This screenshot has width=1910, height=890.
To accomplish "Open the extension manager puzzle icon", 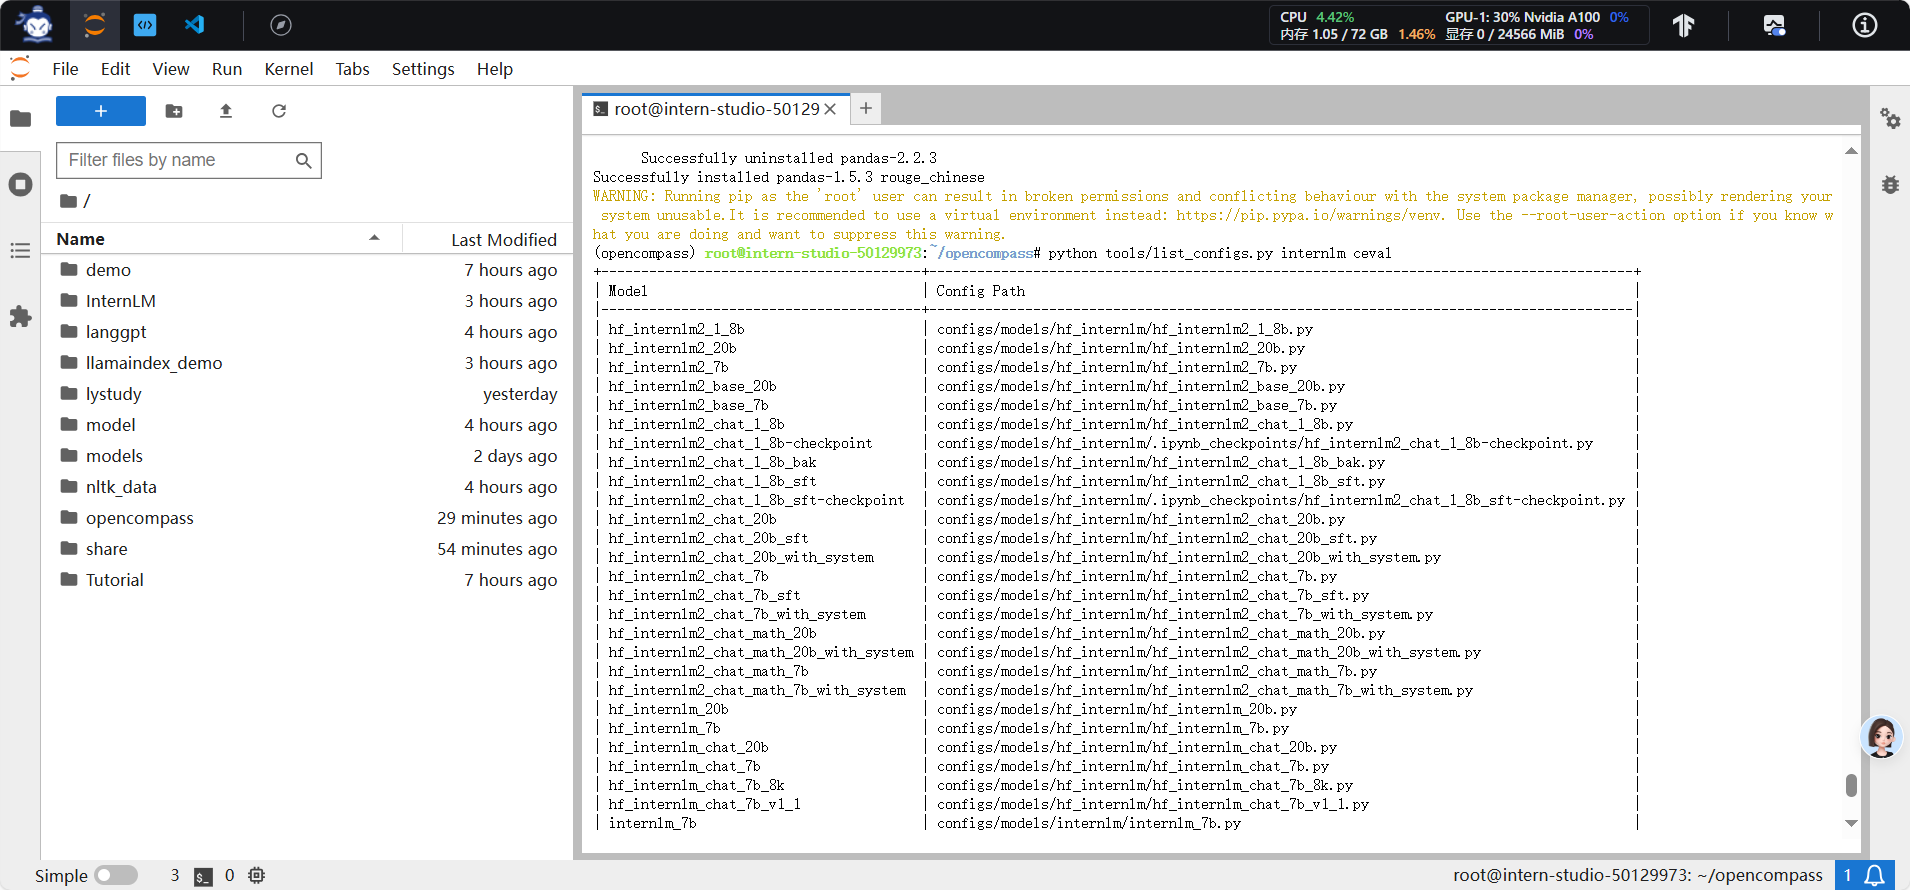I will 20,317.
